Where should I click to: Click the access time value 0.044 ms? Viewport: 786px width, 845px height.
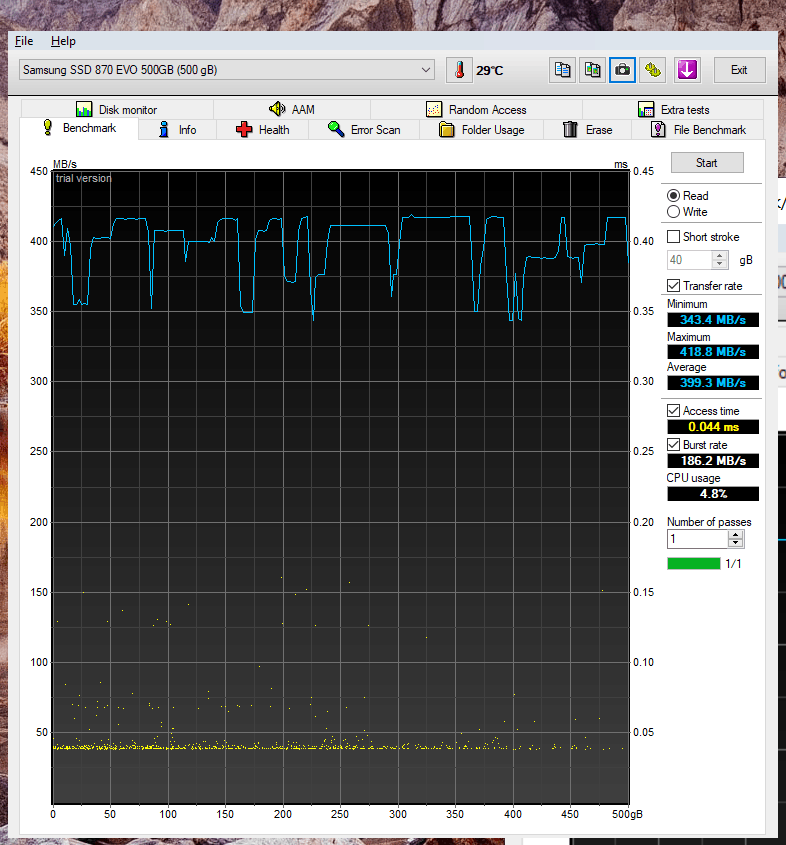[713, 427]
